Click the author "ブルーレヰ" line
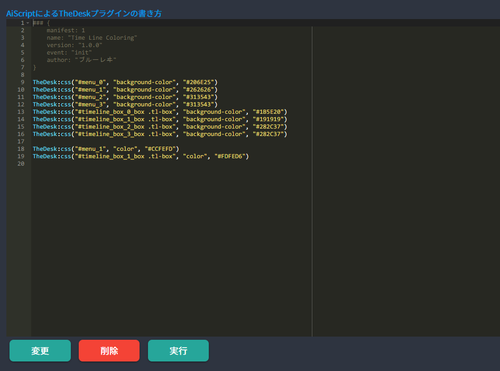 coord(81,60)
